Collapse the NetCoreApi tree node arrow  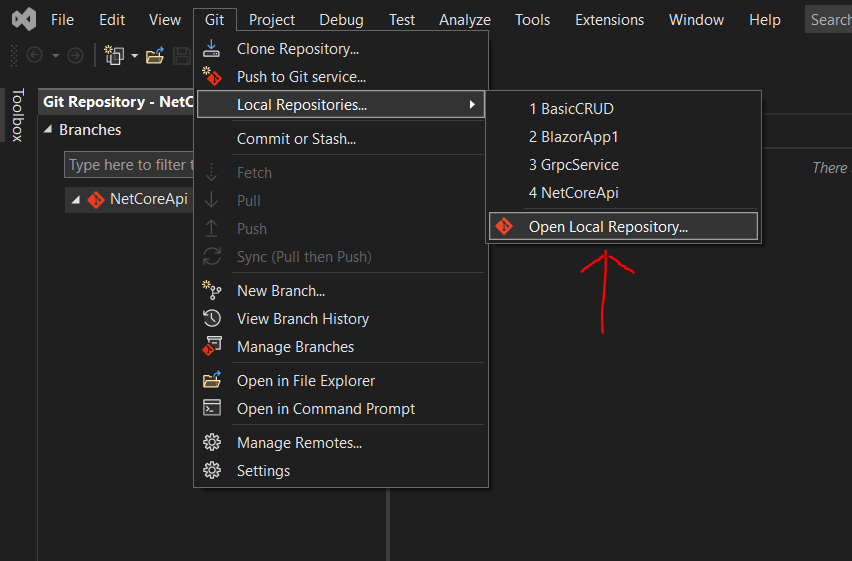click(76, 200)
